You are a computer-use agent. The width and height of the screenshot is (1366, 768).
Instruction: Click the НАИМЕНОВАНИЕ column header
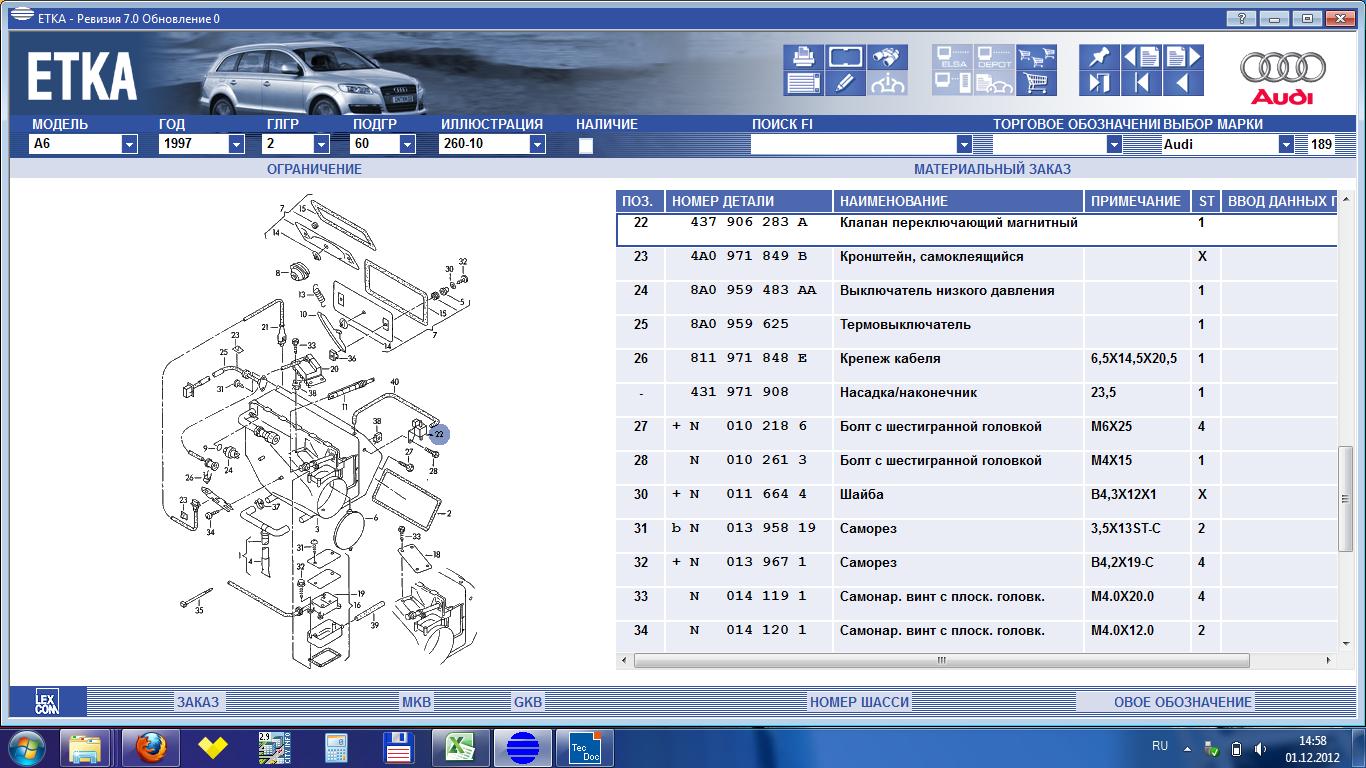958,201
